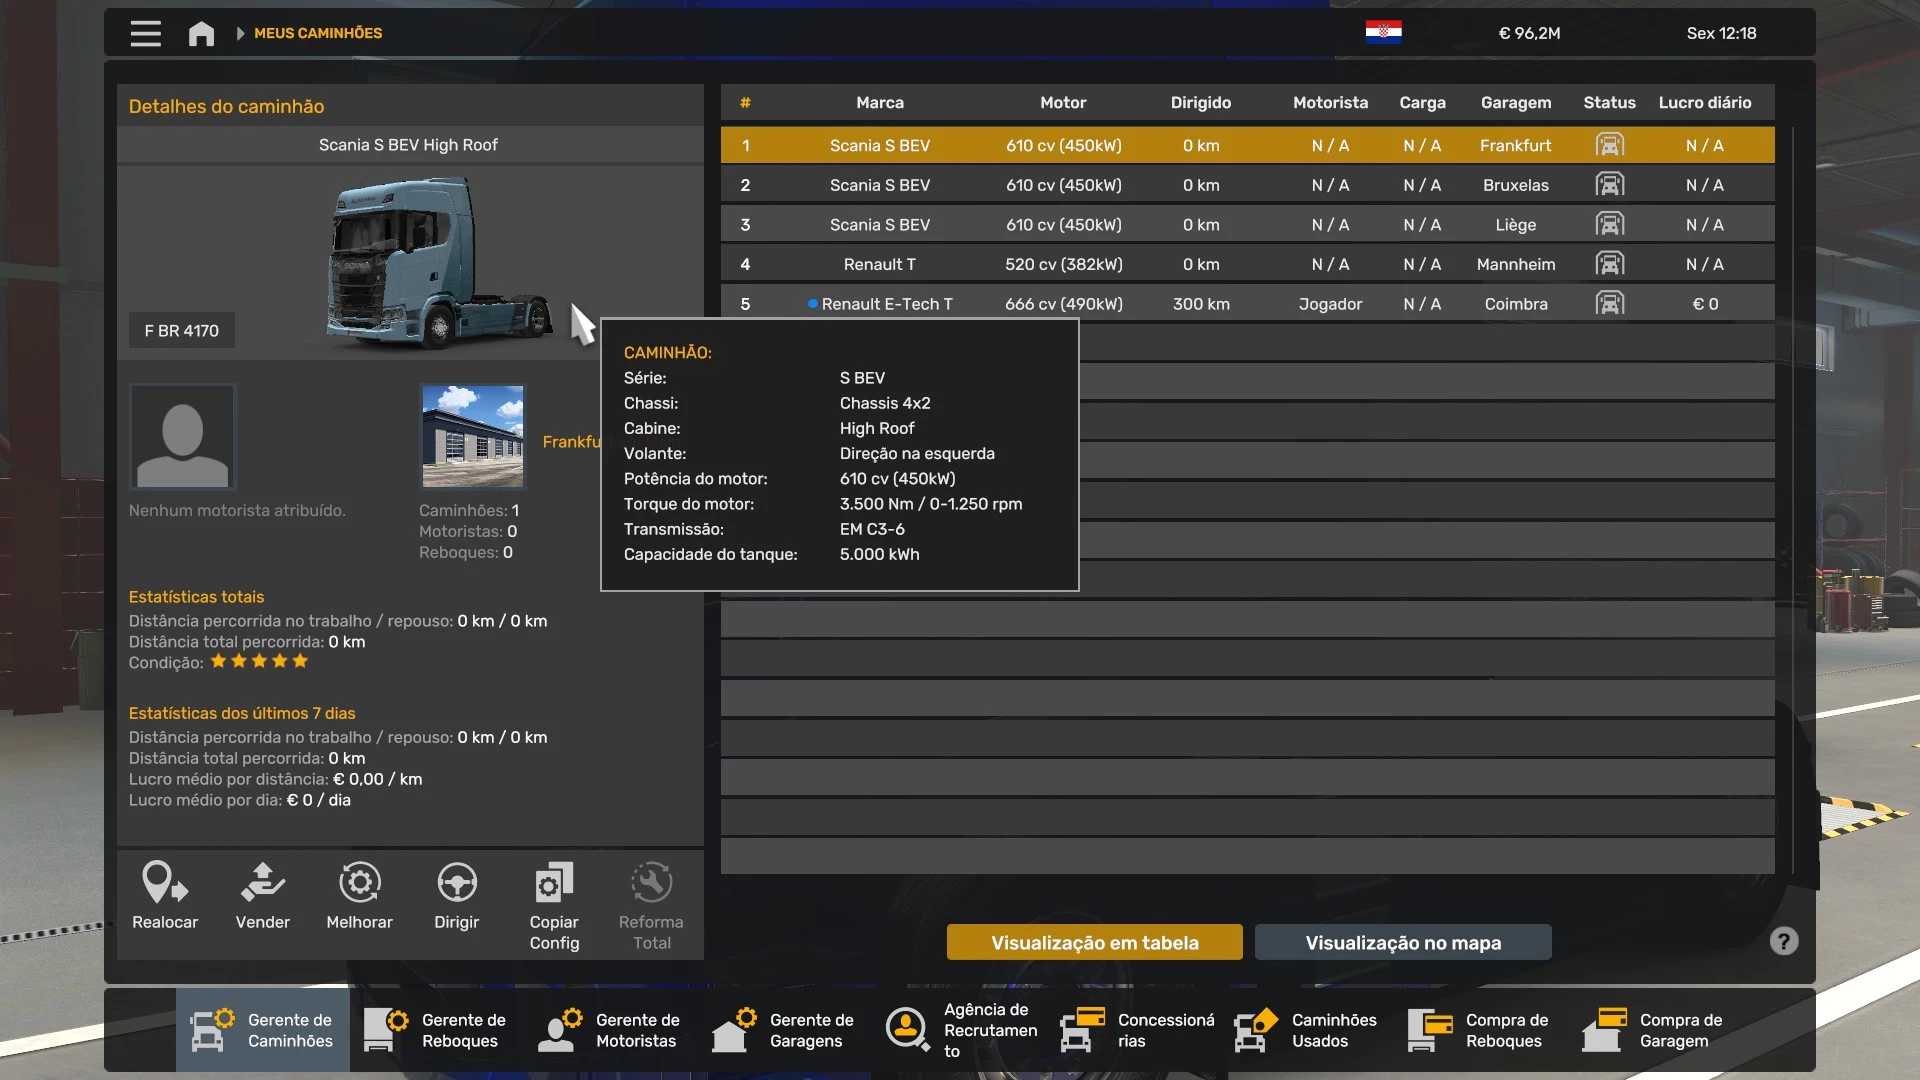Open Gerente de Motoristas tab

[x=610, y=1030]
